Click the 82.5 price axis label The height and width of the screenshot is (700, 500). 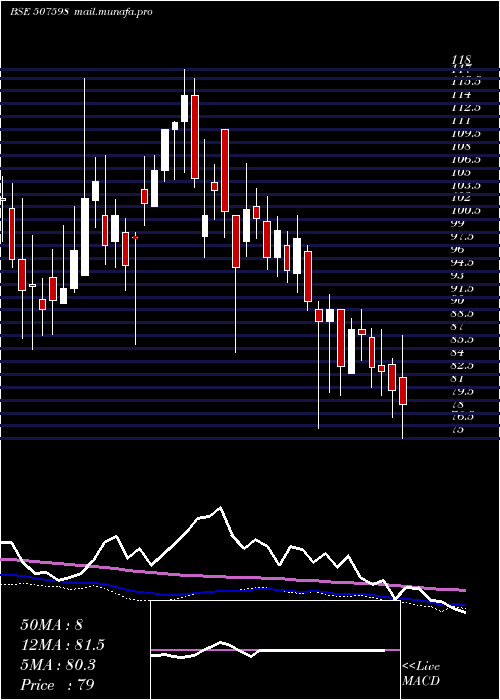463,366
